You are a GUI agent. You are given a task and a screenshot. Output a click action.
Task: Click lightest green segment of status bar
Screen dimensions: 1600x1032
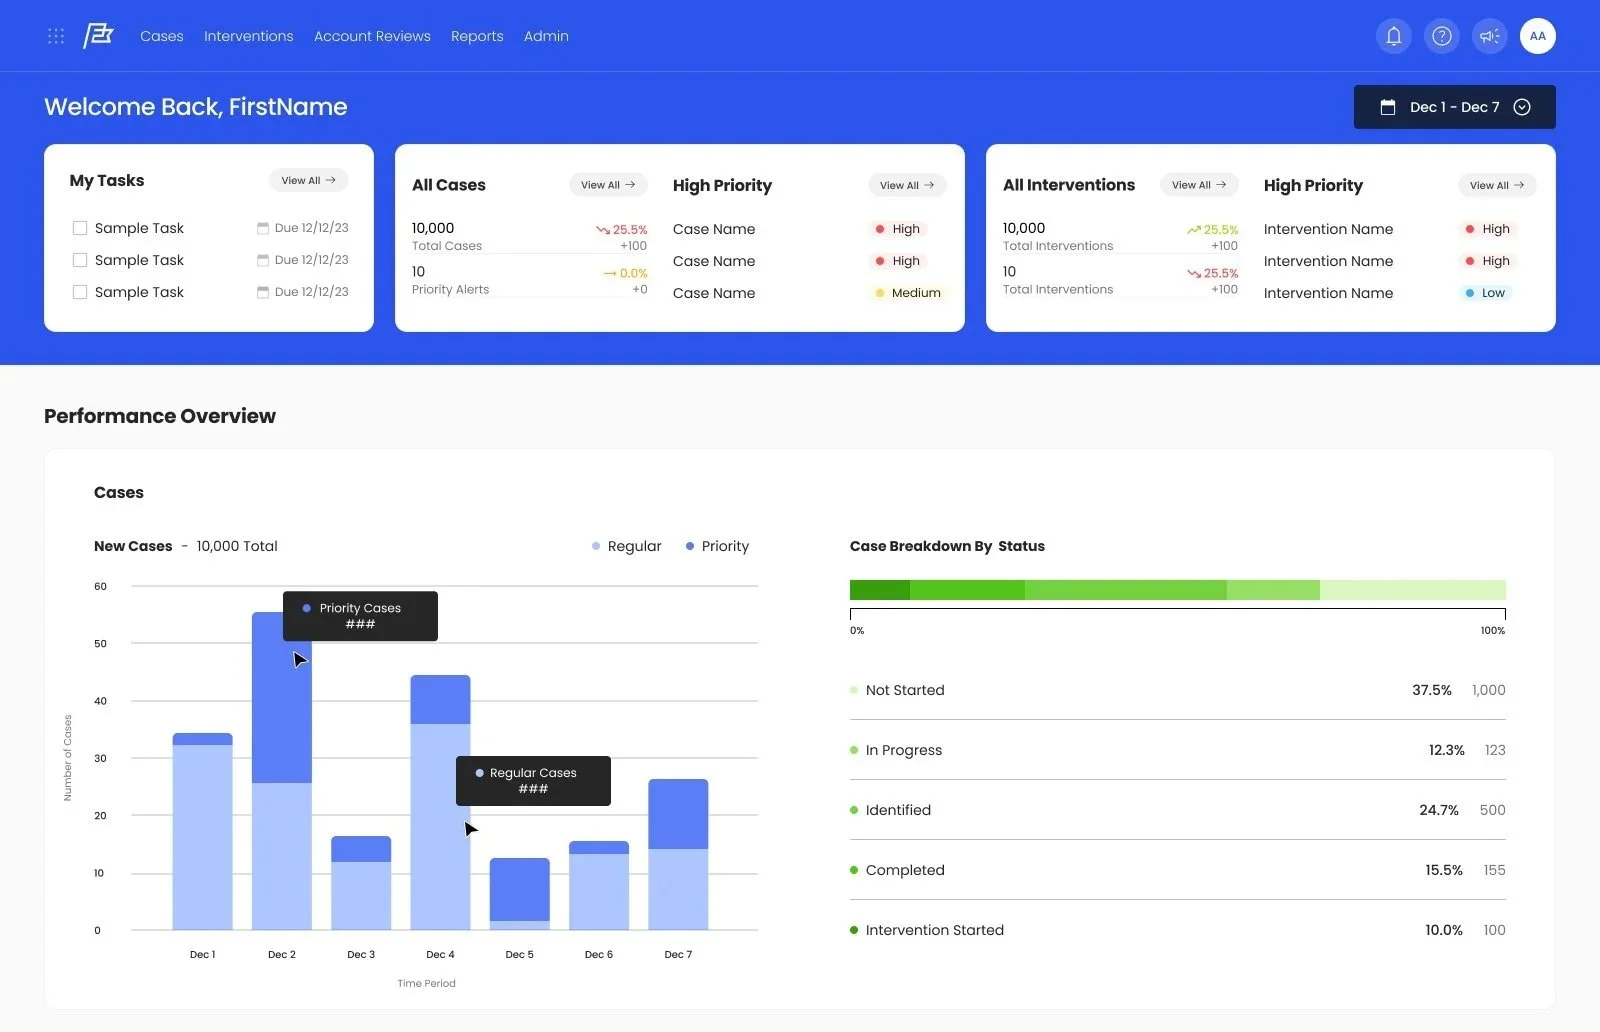(x=1413, y=590)
